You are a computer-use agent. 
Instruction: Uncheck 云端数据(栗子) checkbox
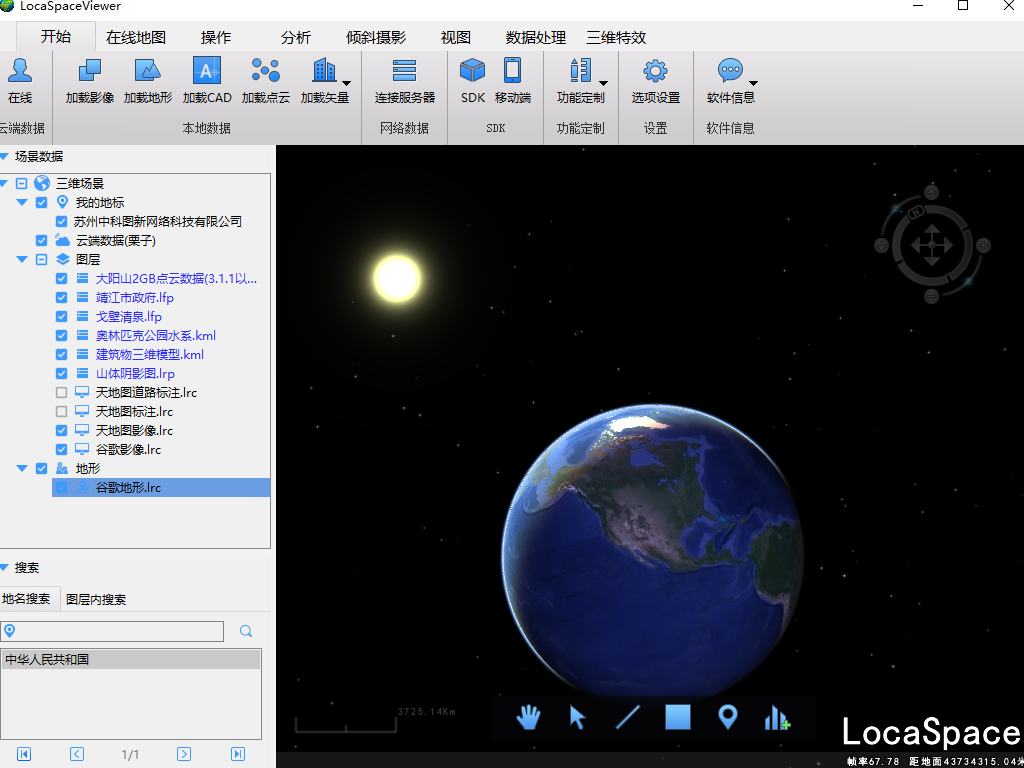point(41,240)
